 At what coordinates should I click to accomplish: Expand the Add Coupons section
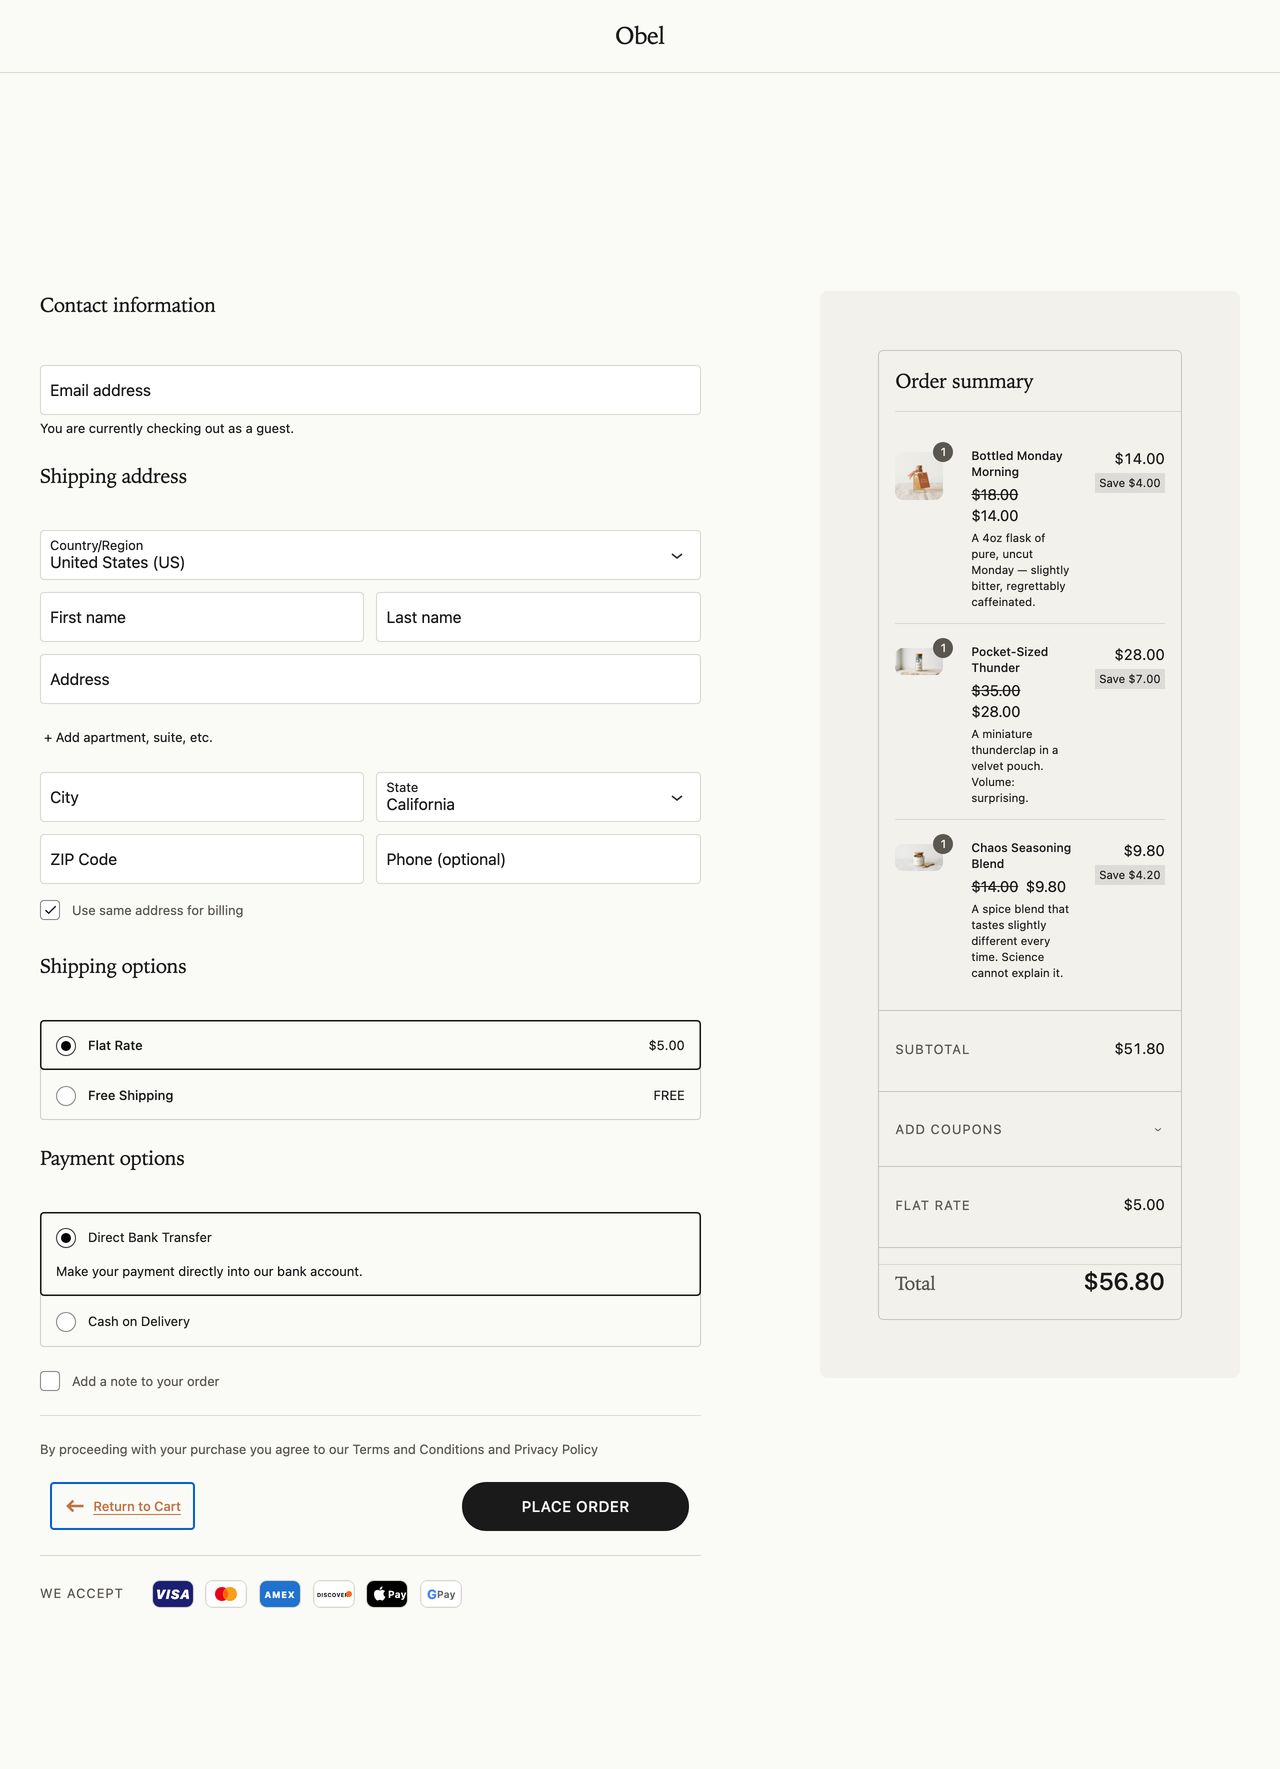[1029, 1129]
